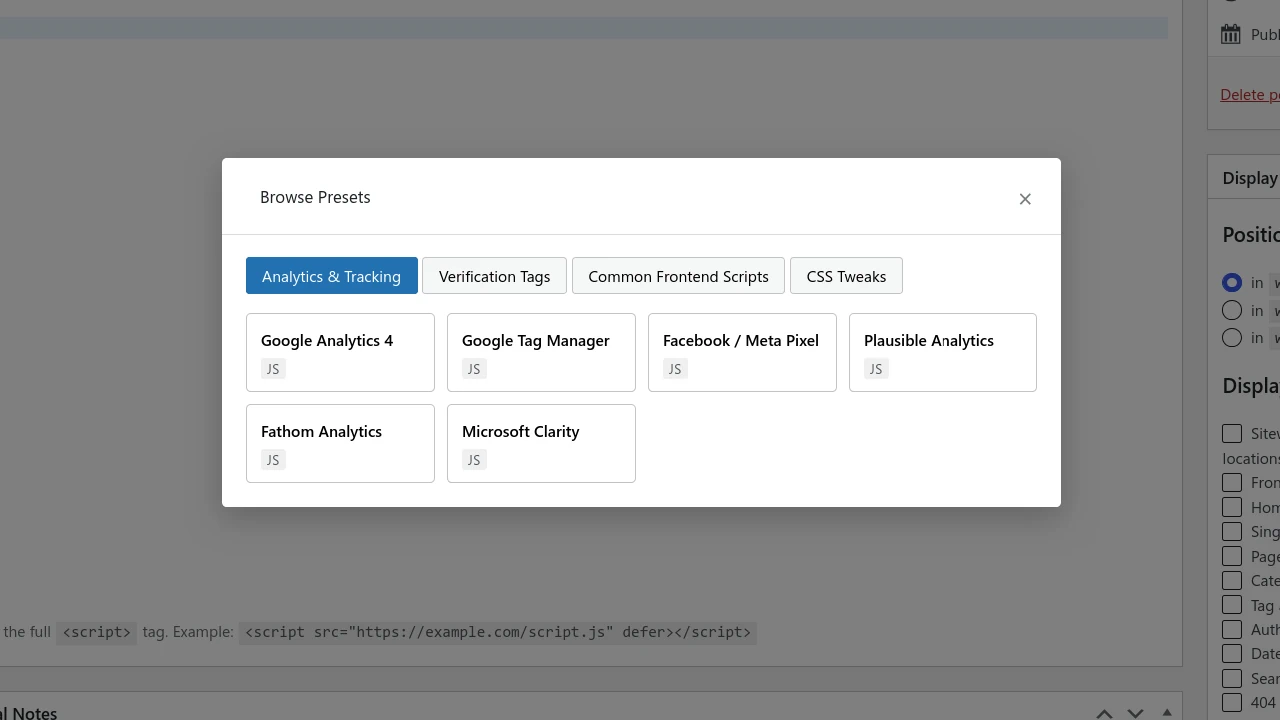This screenshot has height=720, width=1280.
Task: Tick the checkbox for Front display location
Action: (x=1232, y=482)
